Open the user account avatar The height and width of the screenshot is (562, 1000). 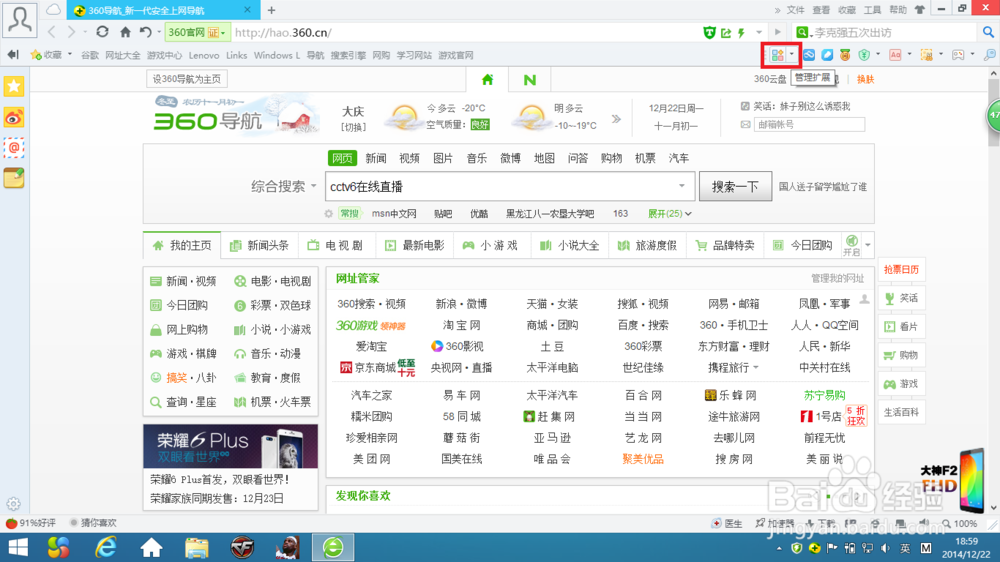pyautogui.click(x=20, y=19)
